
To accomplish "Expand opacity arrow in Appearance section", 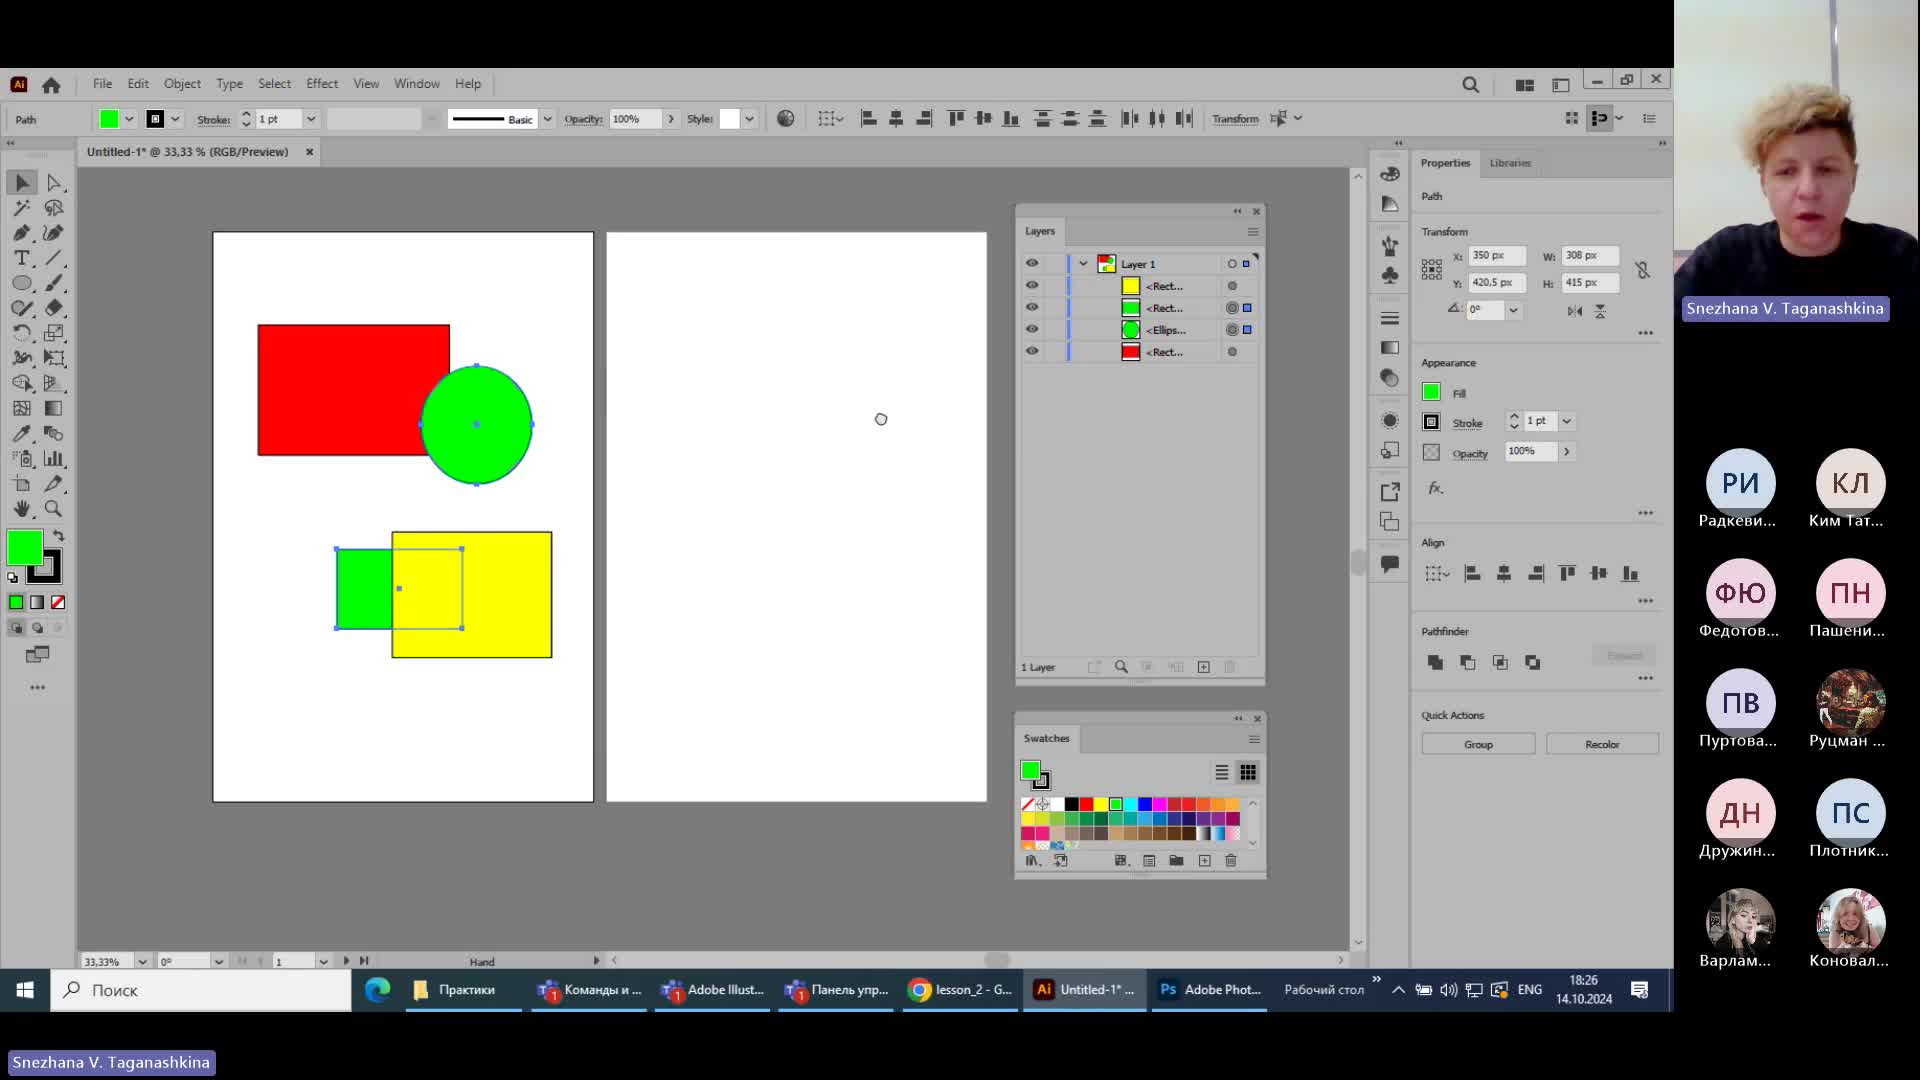I will 1567,452.
